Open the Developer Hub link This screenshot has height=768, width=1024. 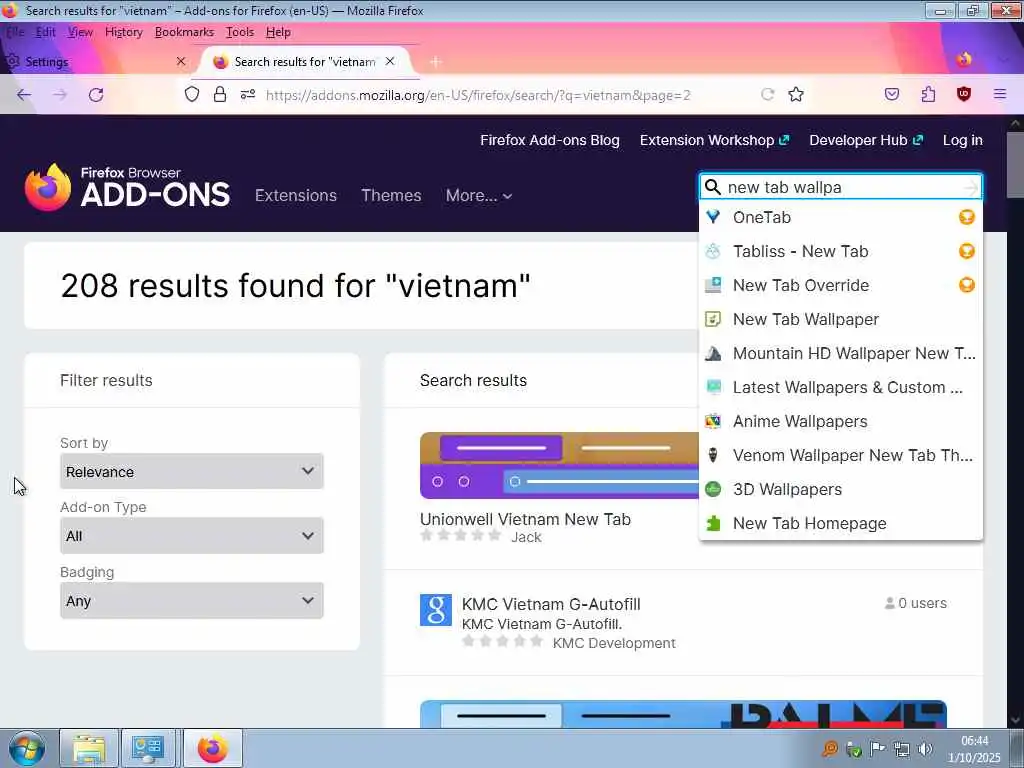pyautogui.click(x=866, y=140)
